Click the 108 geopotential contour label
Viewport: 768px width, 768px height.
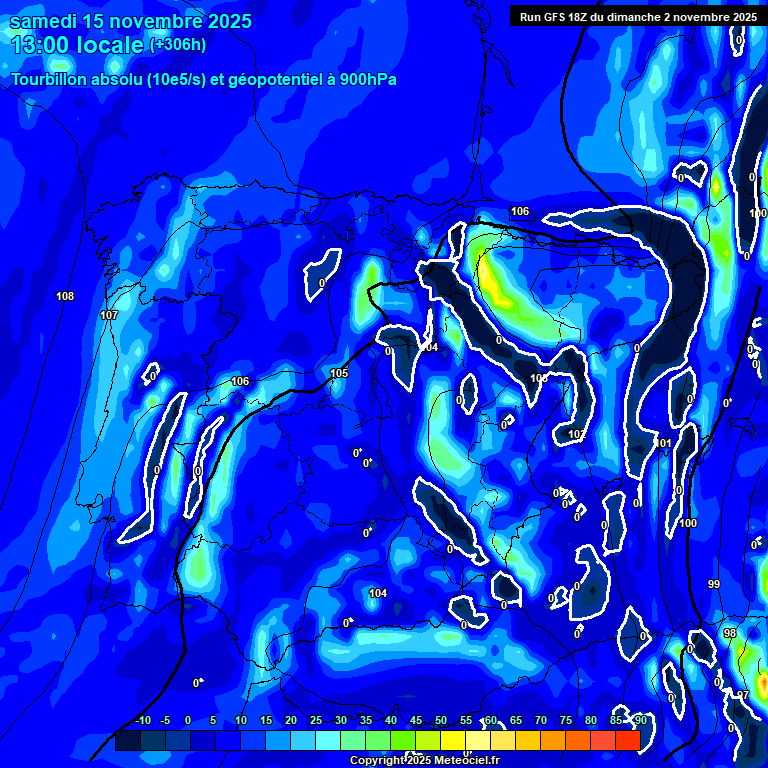point(65,296)
